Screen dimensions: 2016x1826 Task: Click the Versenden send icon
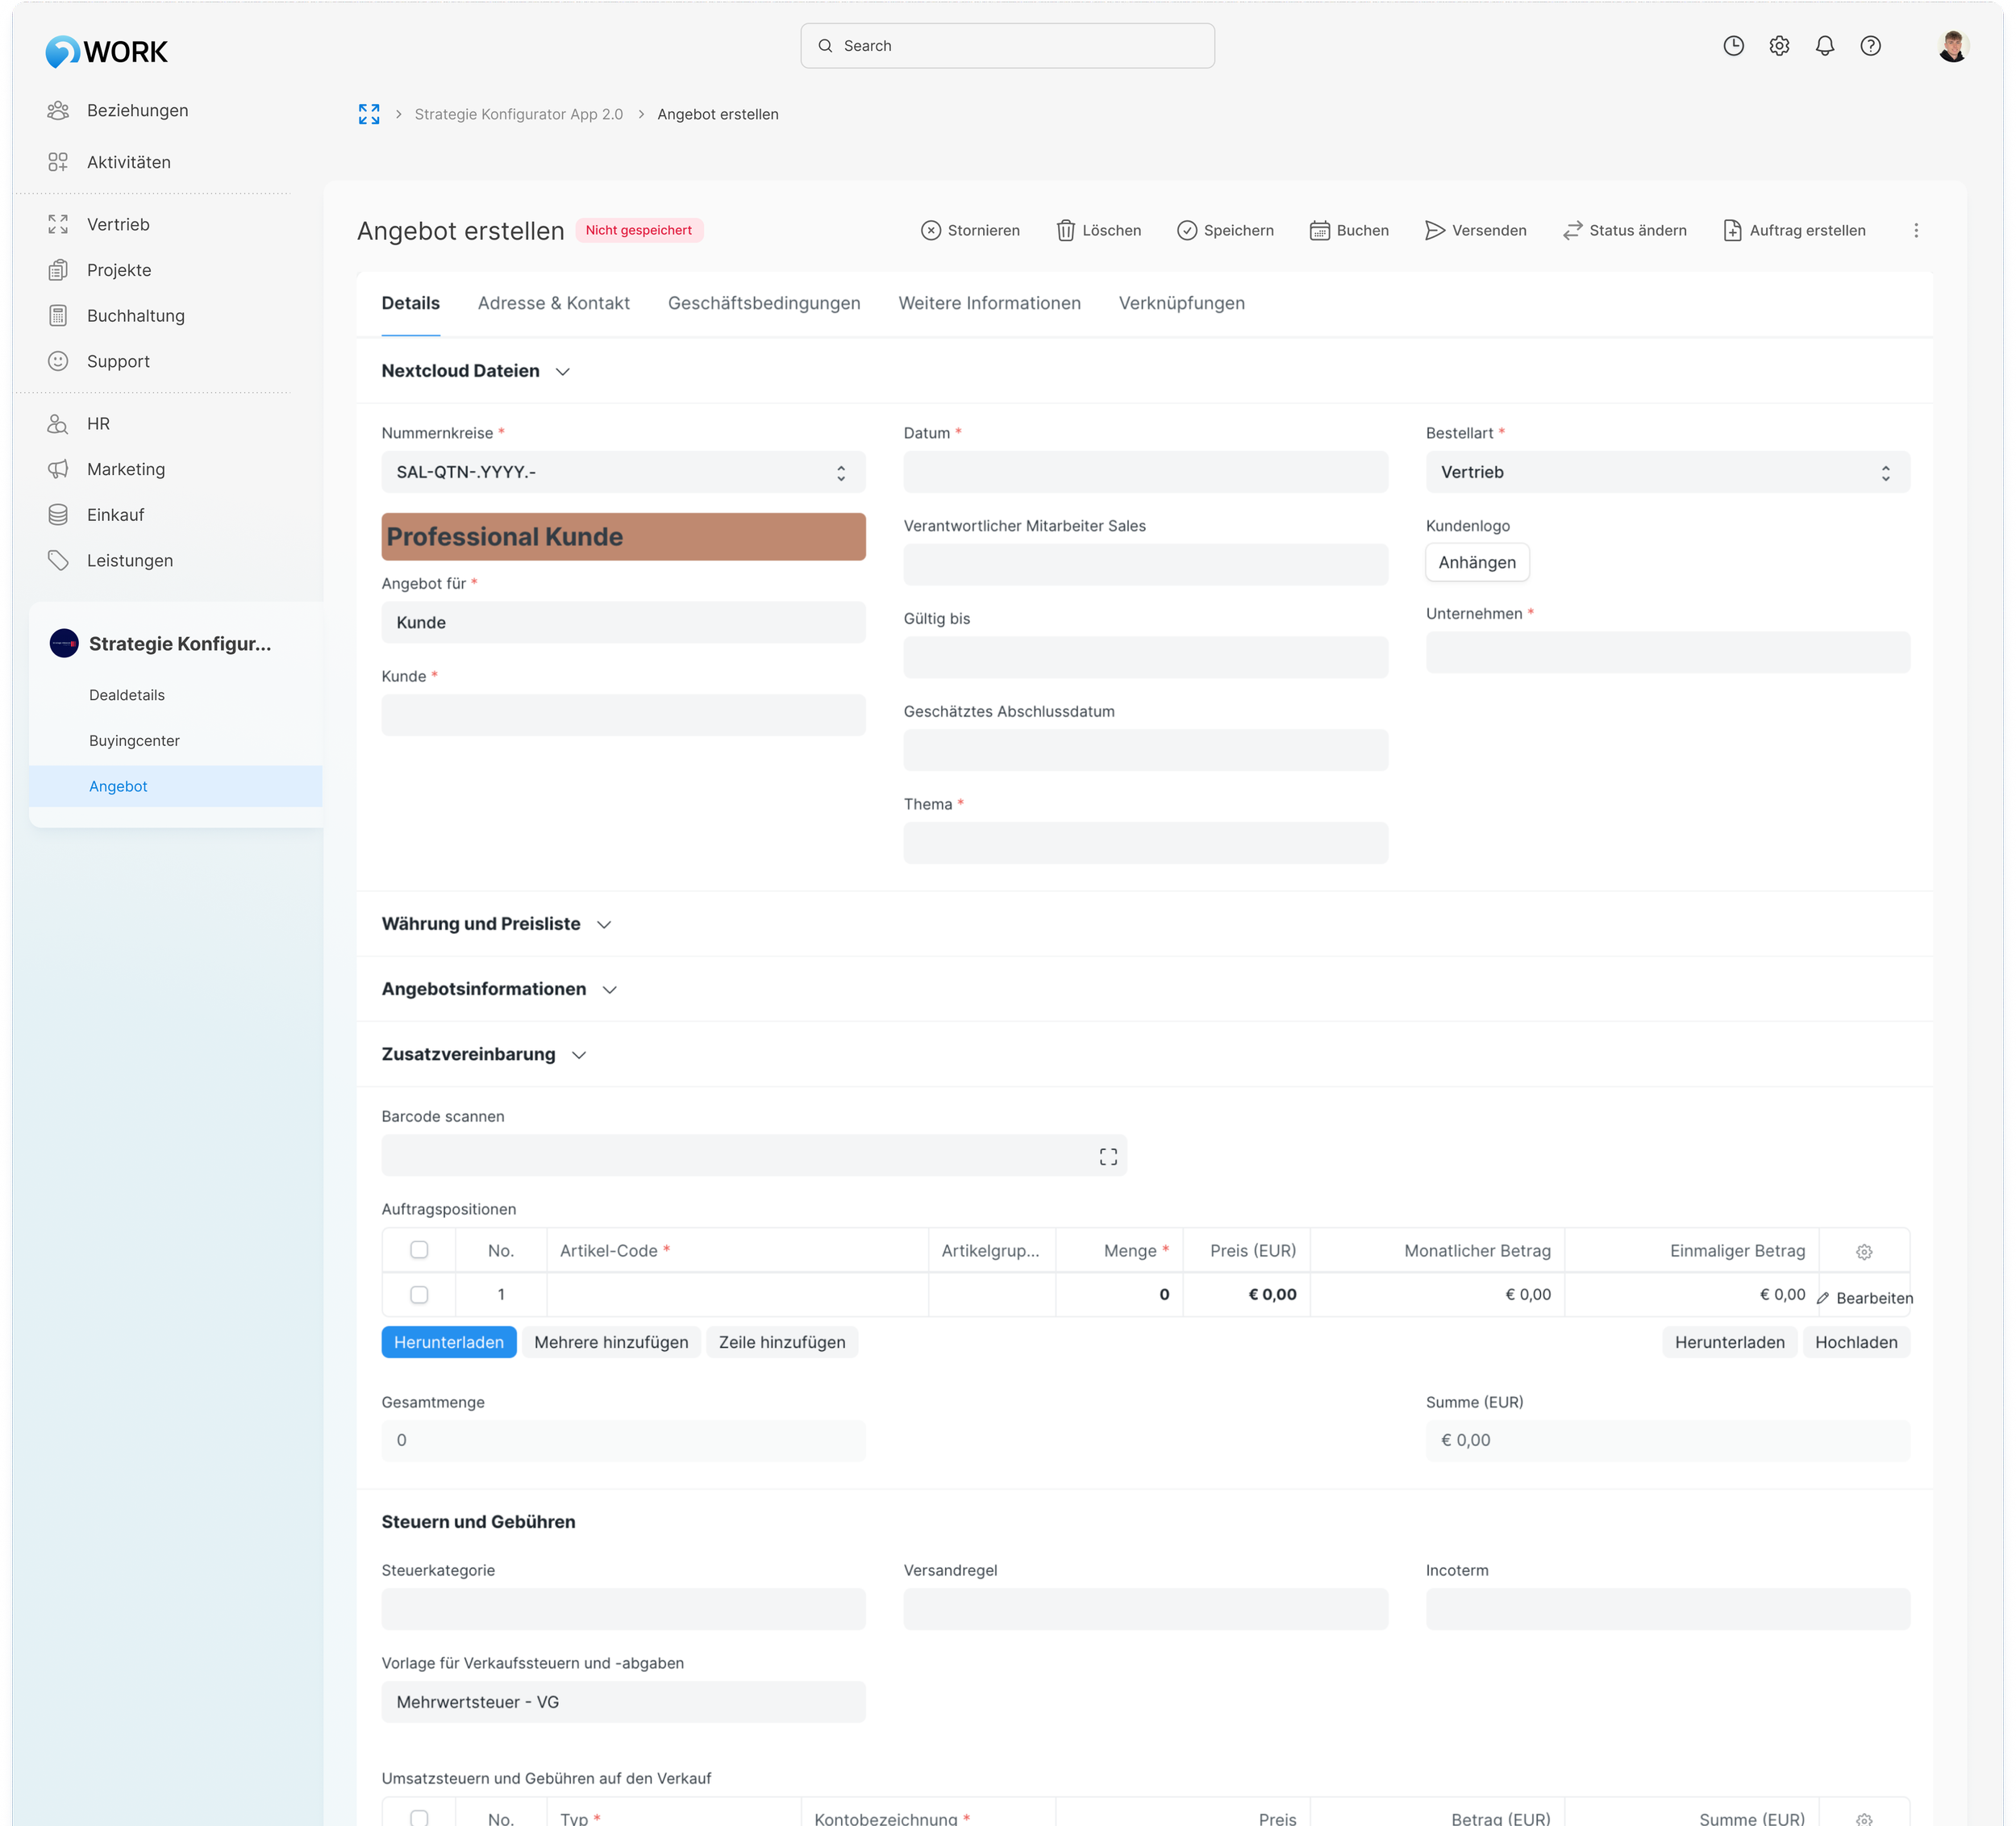click(1434, 230)
